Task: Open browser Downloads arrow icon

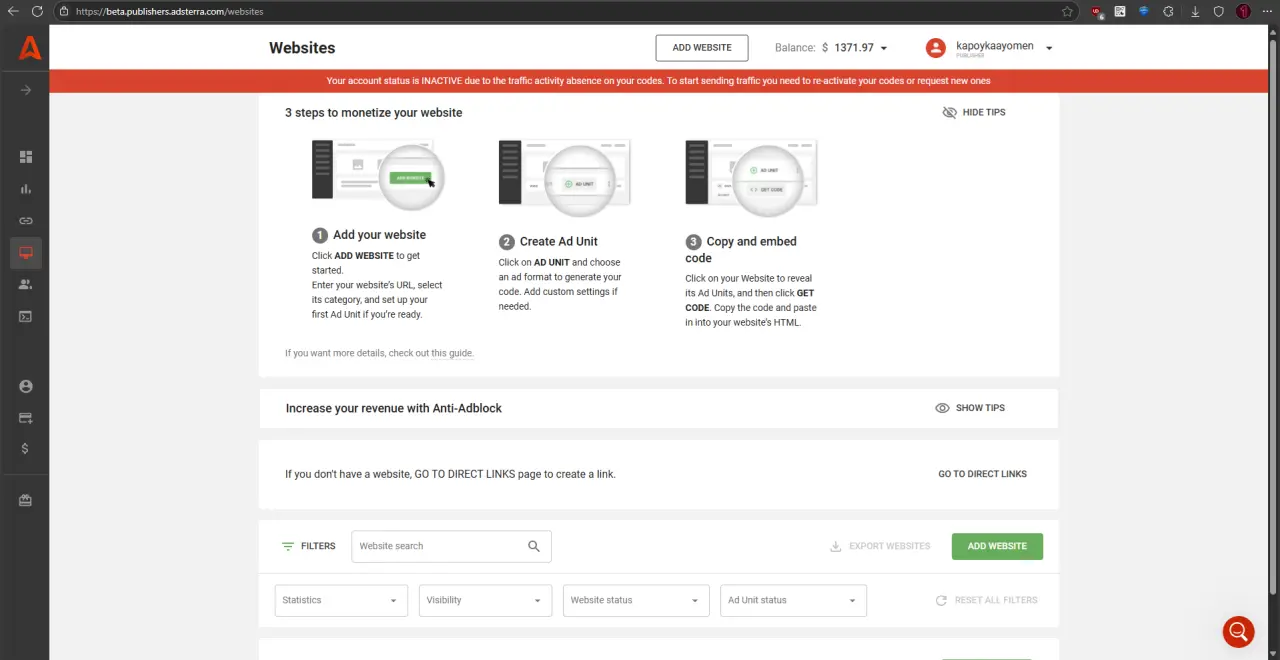Action: pos(1195,12)
